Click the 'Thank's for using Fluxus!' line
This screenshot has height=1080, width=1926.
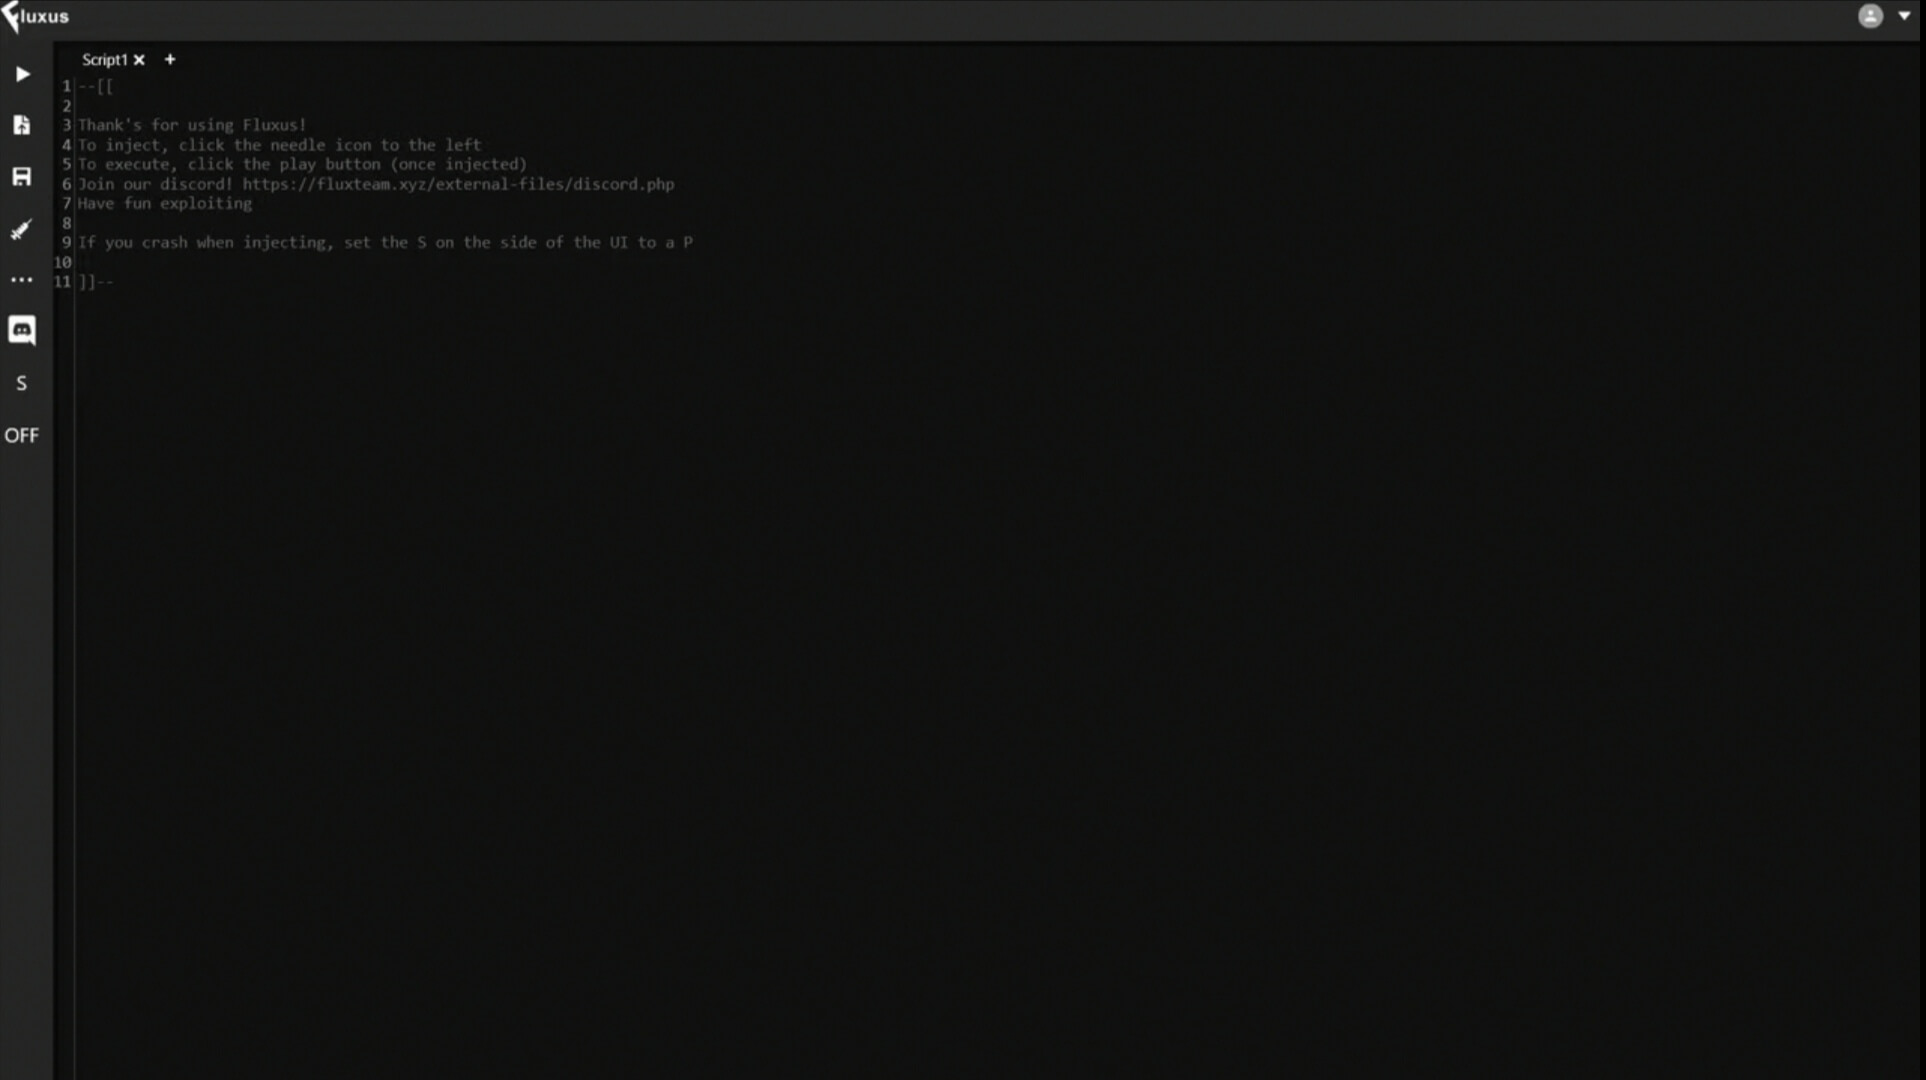tap(192, 125)
